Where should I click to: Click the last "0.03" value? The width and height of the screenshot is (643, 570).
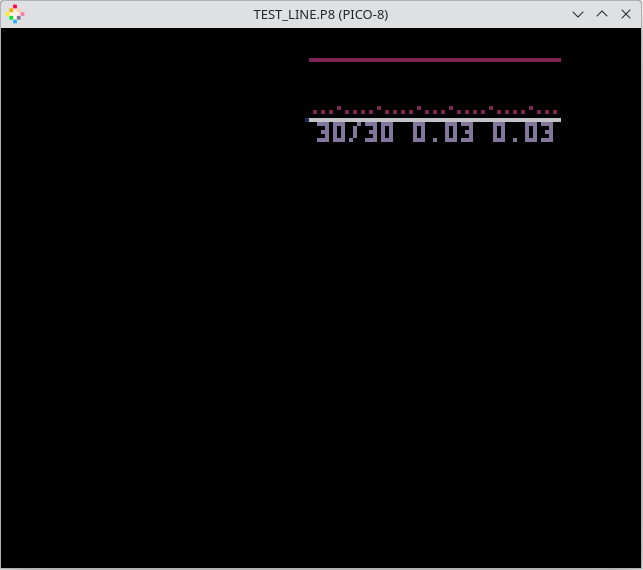click(523, 132)
